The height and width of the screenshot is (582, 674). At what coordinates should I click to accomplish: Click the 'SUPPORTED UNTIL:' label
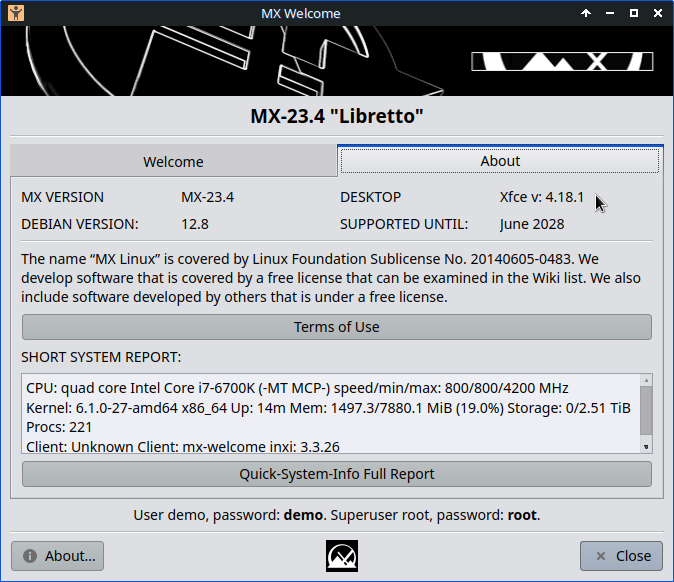coord(404,224)
